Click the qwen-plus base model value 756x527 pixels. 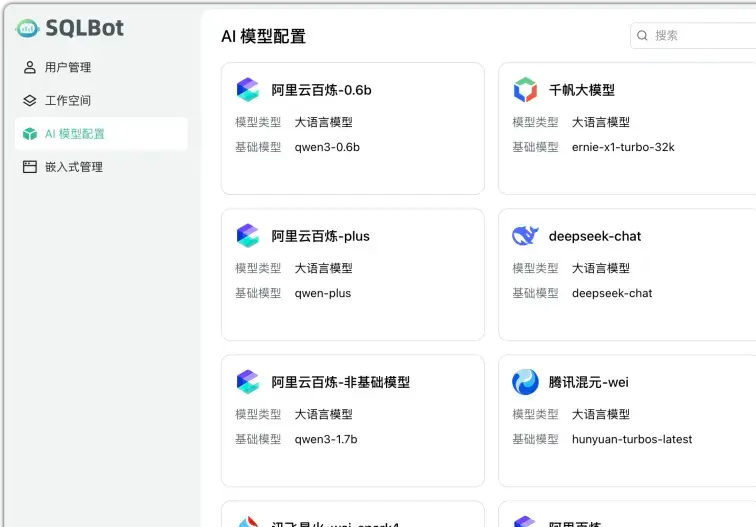coord(323,293)
